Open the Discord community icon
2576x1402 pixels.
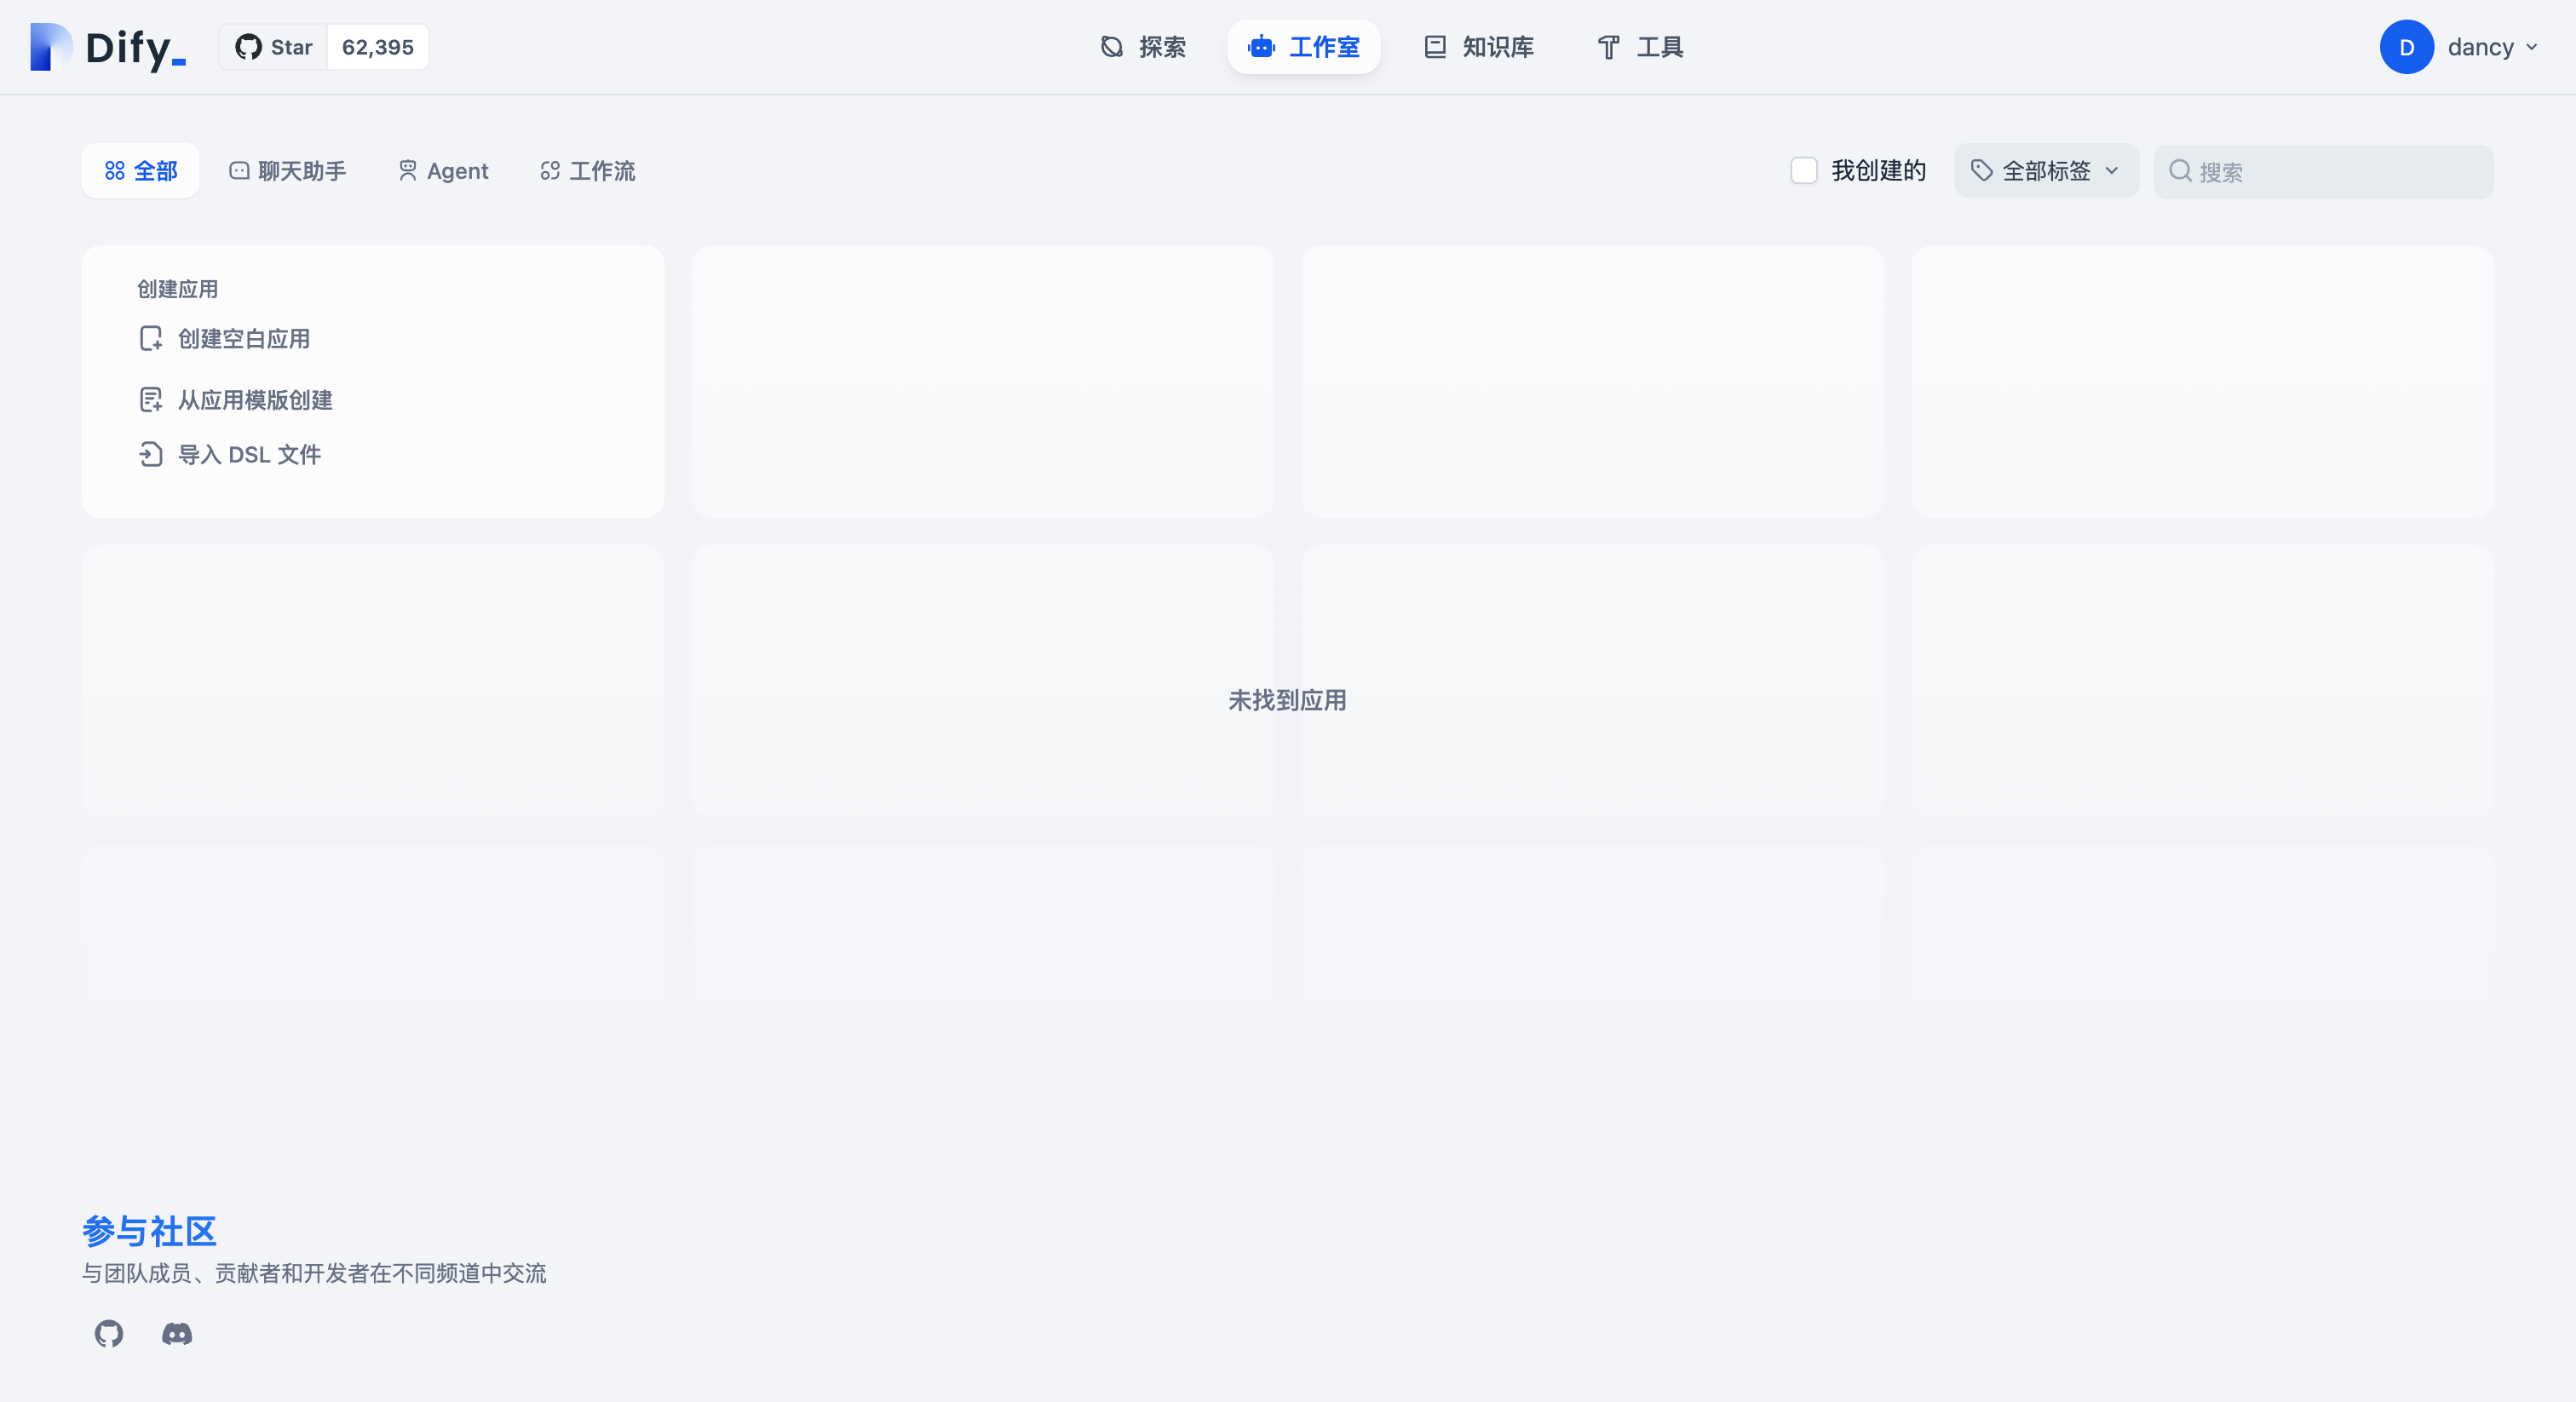click(x=177, y=1333)
